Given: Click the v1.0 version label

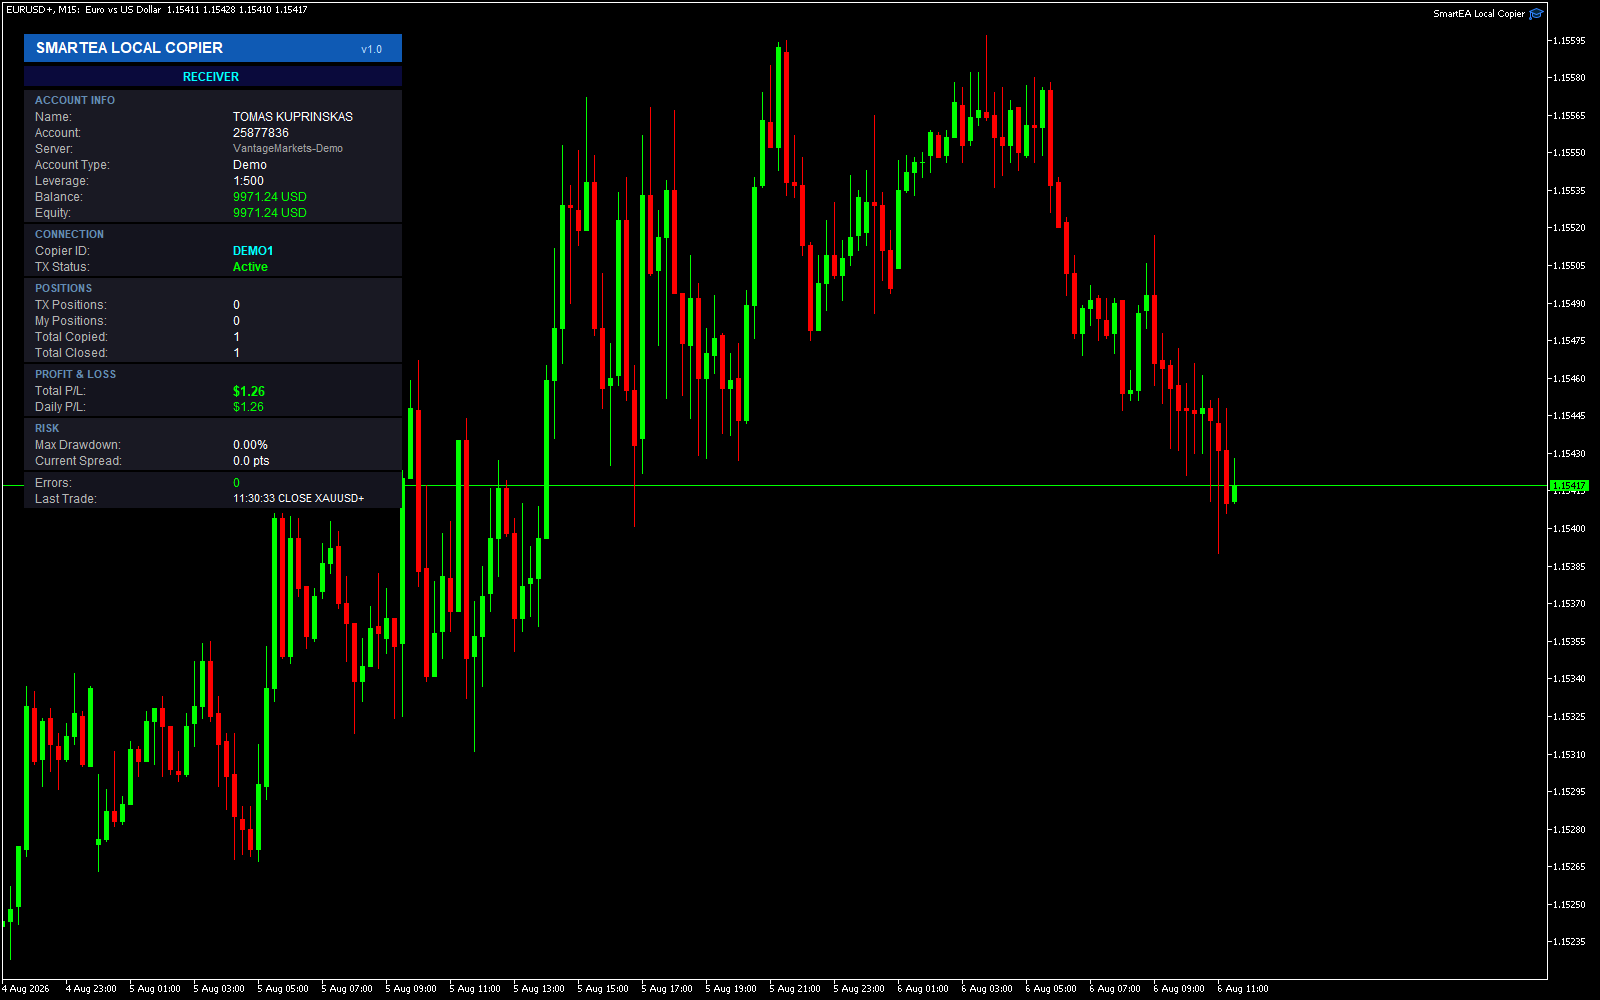Looking at the screenshot, I should pos(371,49).
